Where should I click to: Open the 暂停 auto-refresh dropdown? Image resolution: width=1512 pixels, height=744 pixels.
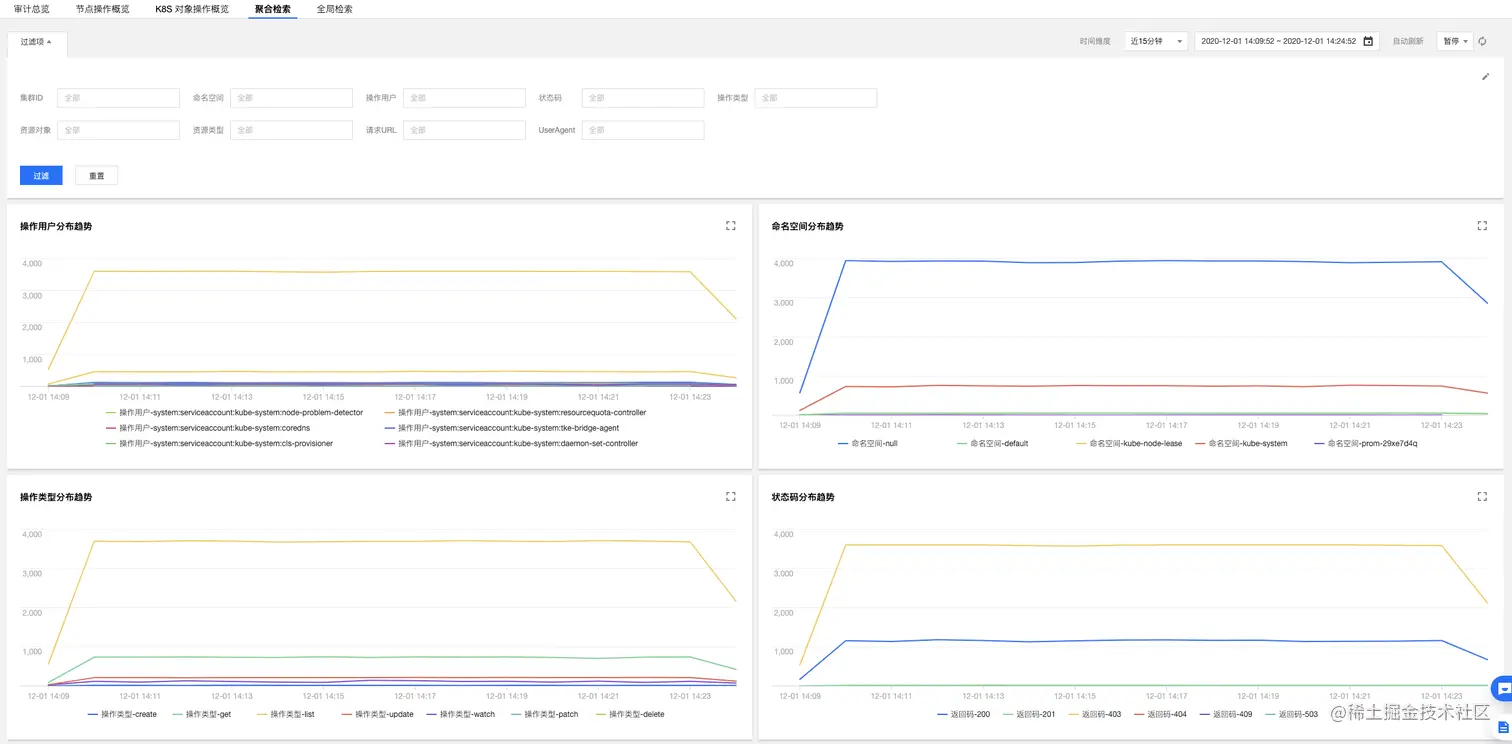tap(1455, 41)
